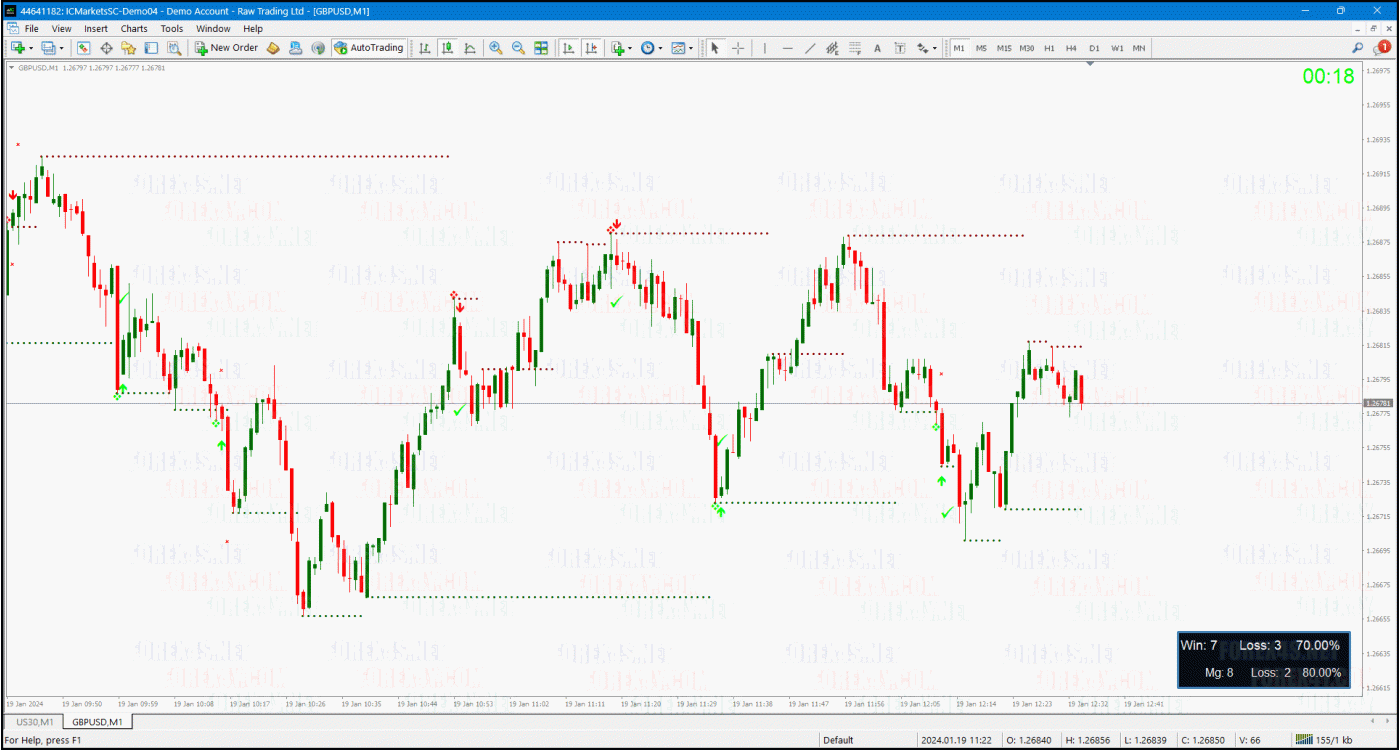
Task: Toggle chart Auto Scroll
Action: coord(569,48)
